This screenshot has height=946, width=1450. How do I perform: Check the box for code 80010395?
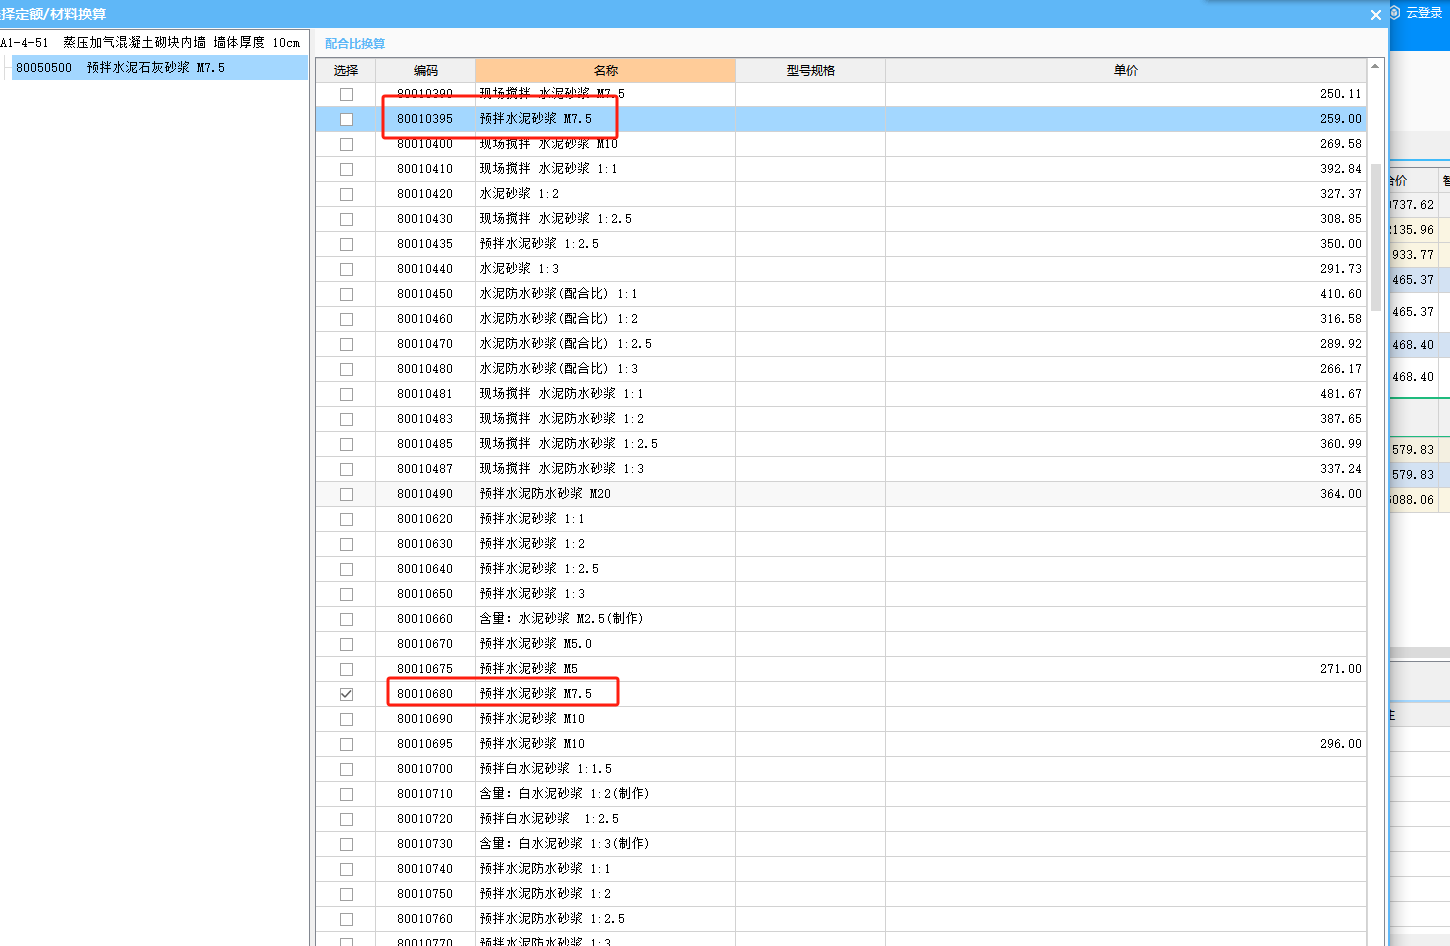point(346,119)
